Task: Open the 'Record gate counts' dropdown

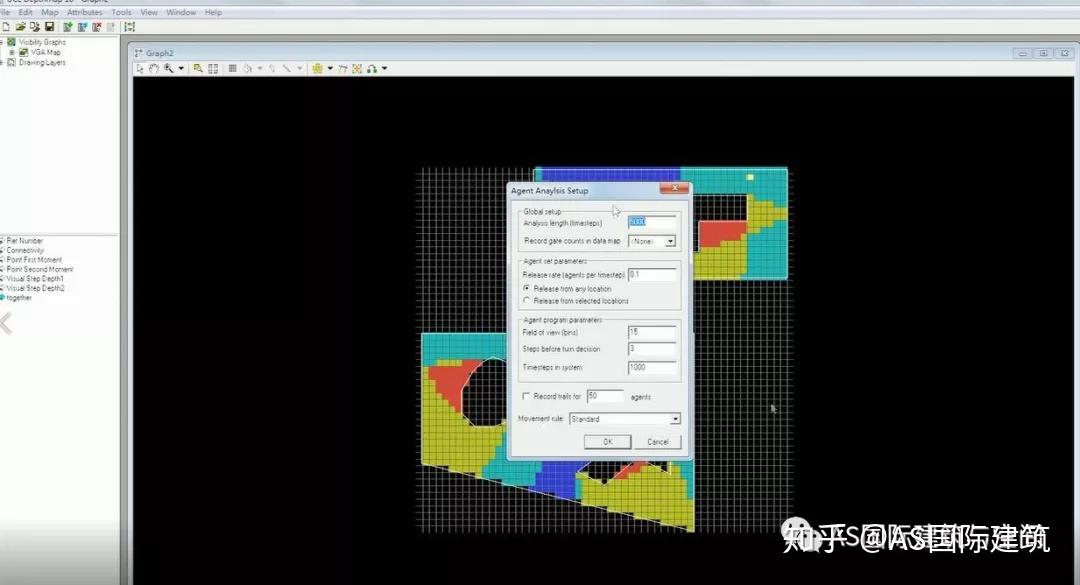Action: (x=672, y=240)
